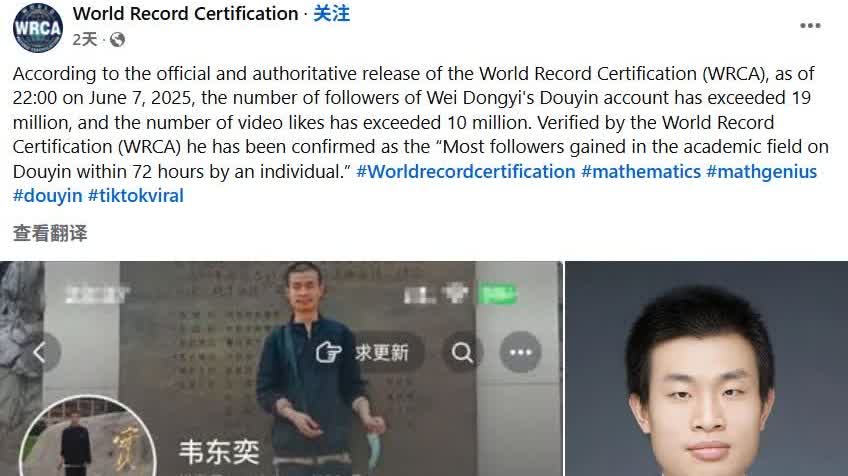The width and height of the screenshot is (848, 476).
Task: Open the WRCA page profile picture
Action: click(37, 27)
